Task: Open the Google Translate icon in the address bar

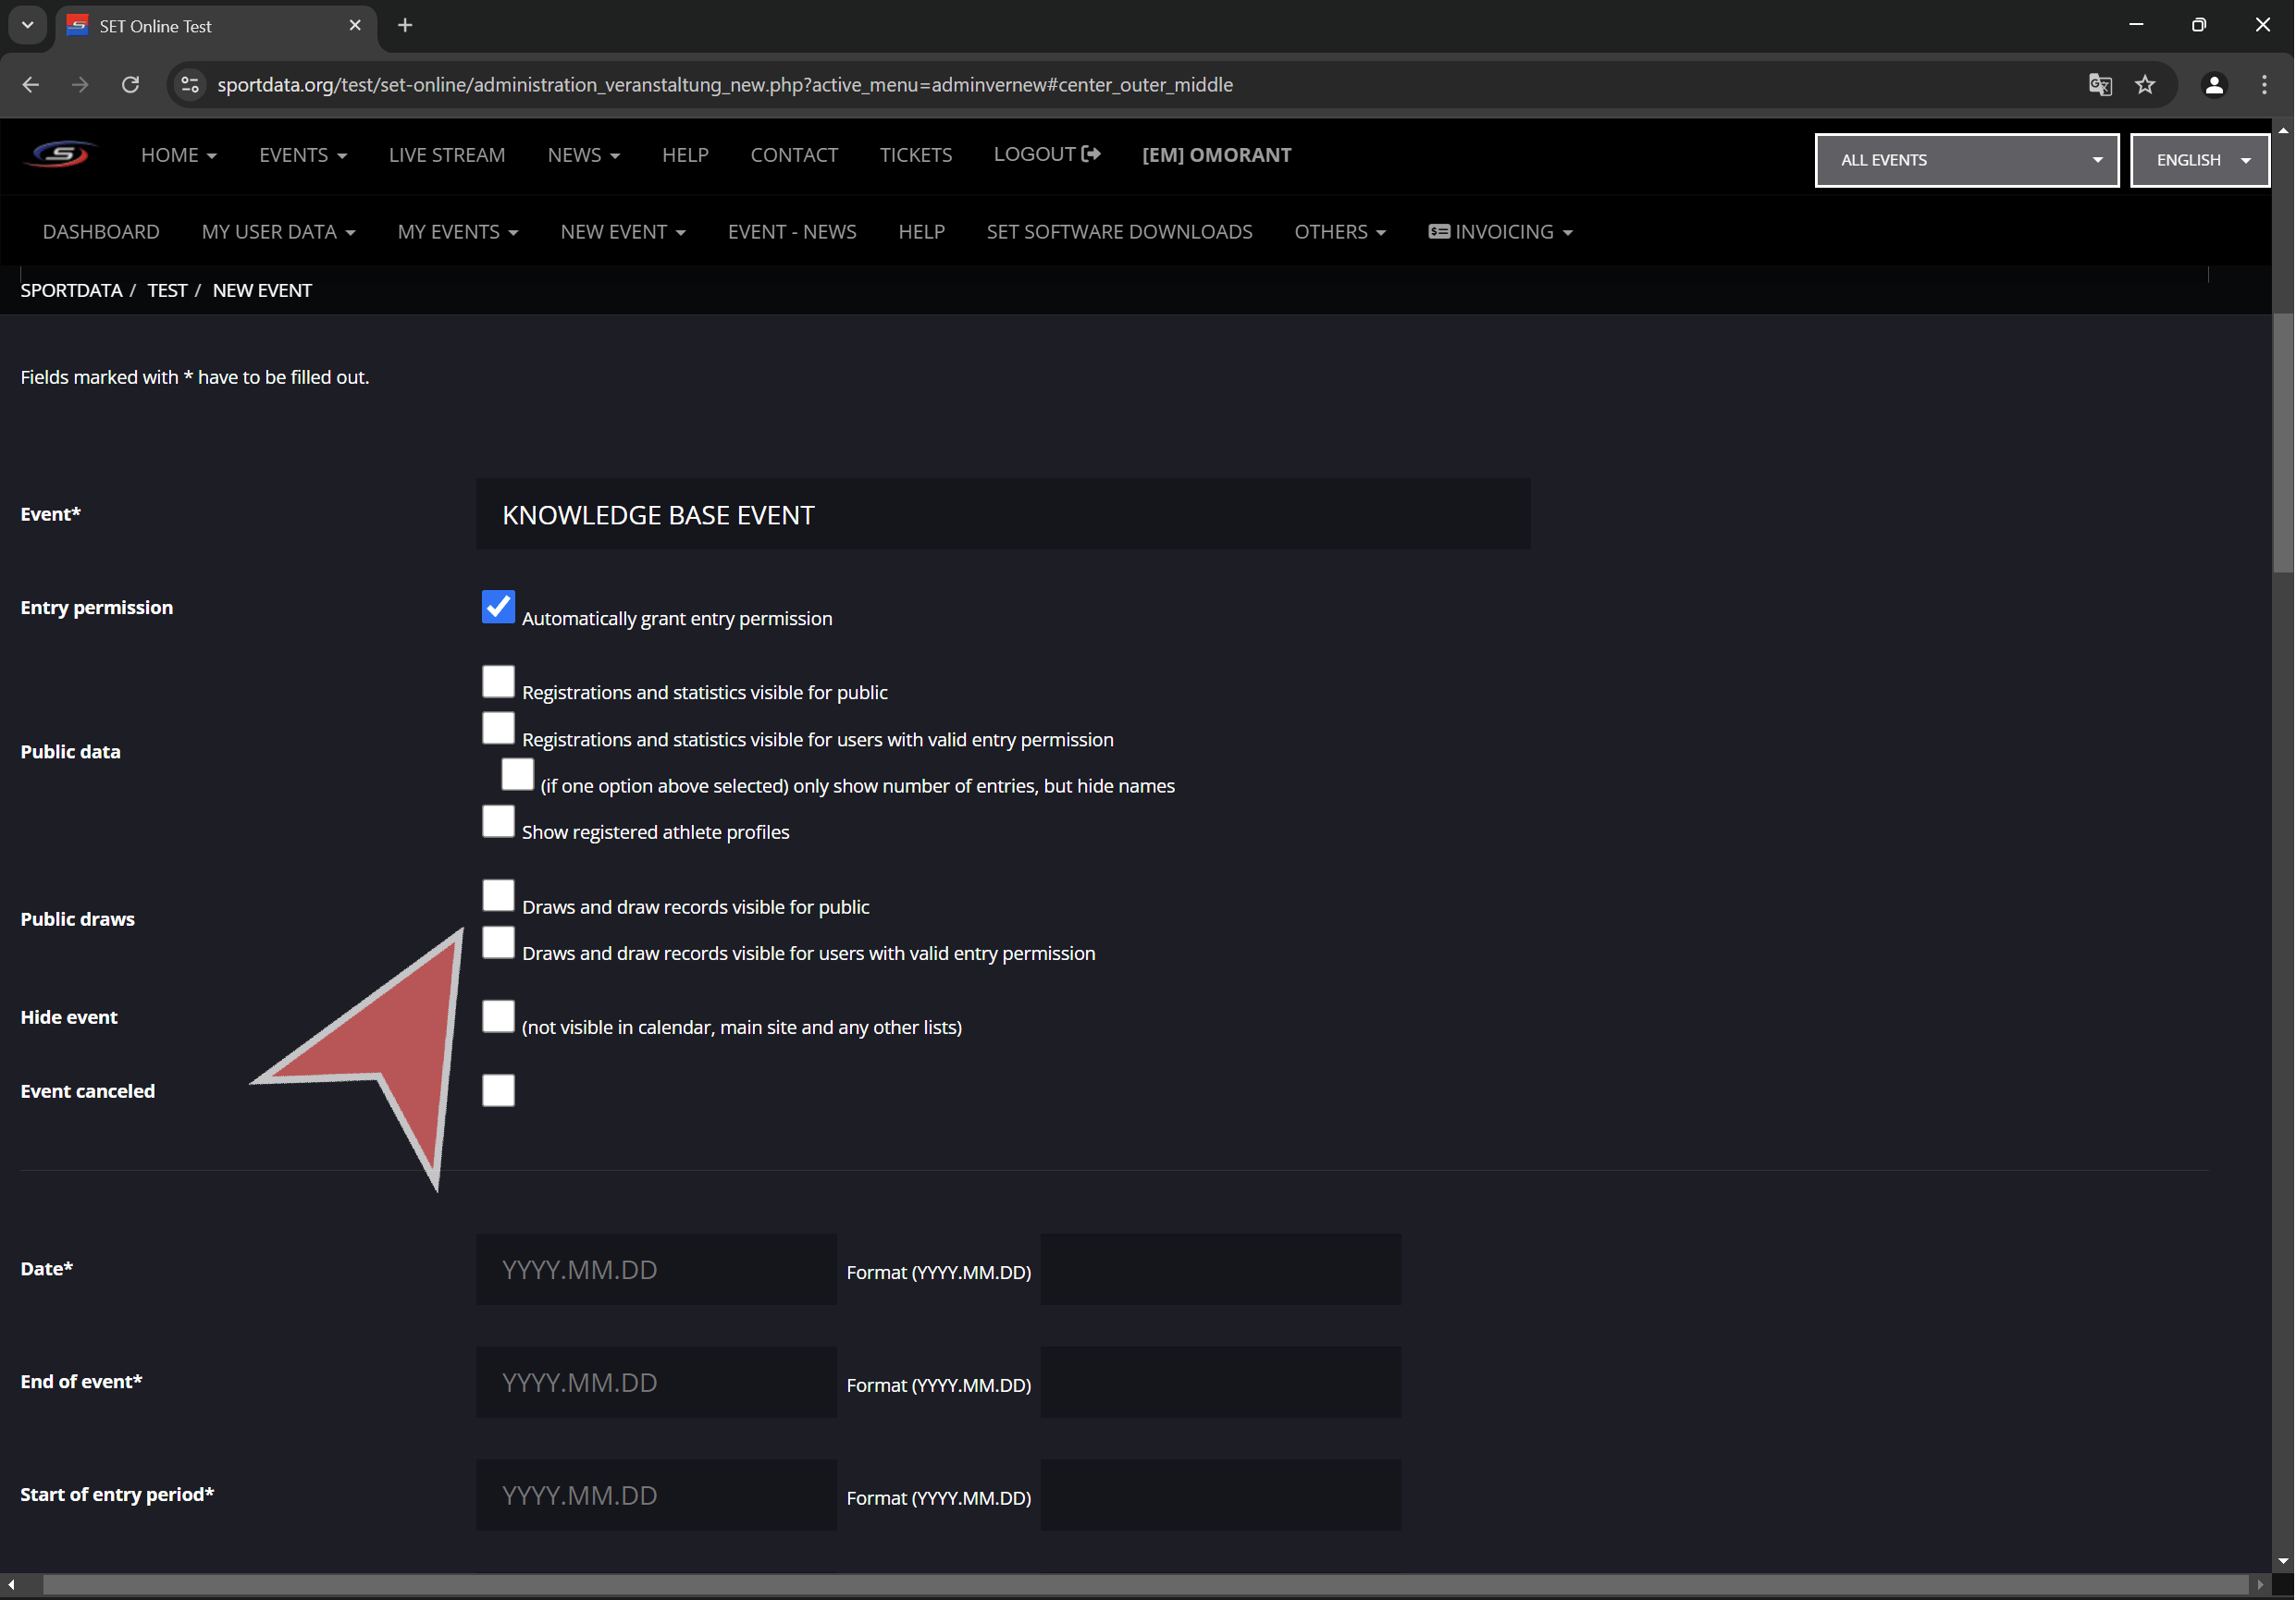Action: 2100,85
